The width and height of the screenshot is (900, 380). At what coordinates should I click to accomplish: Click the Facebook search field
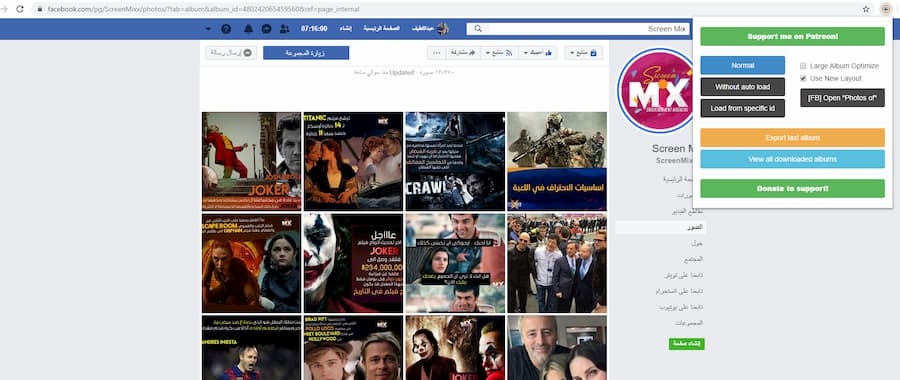point(579,29)
